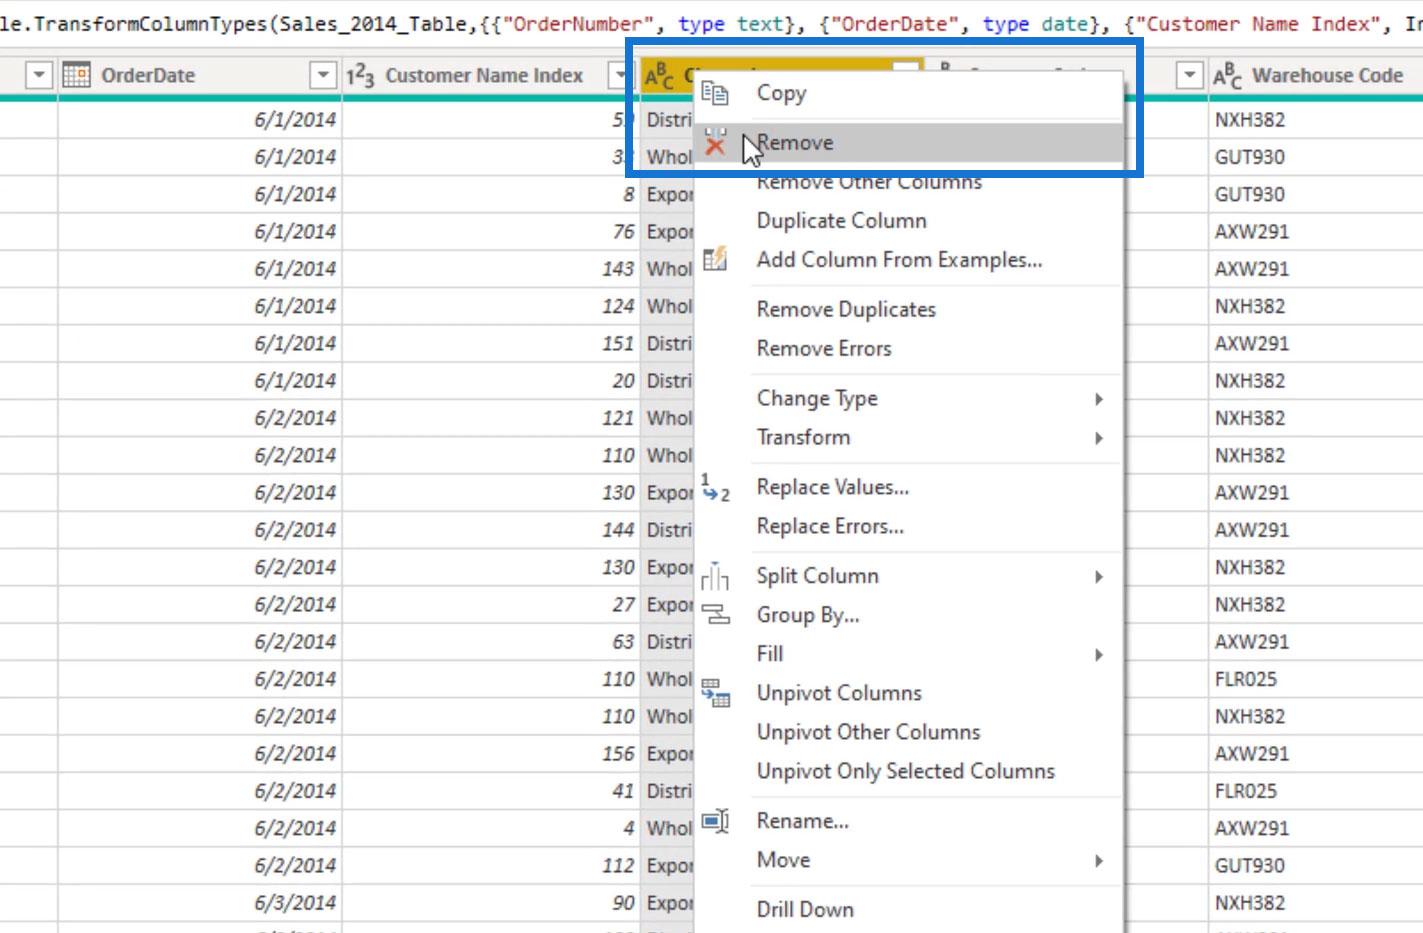The width and height of the screenshot is (1423, 933).
Task: Click the ABC type icon on Warehouse Code header
Action: point(1228,75)
